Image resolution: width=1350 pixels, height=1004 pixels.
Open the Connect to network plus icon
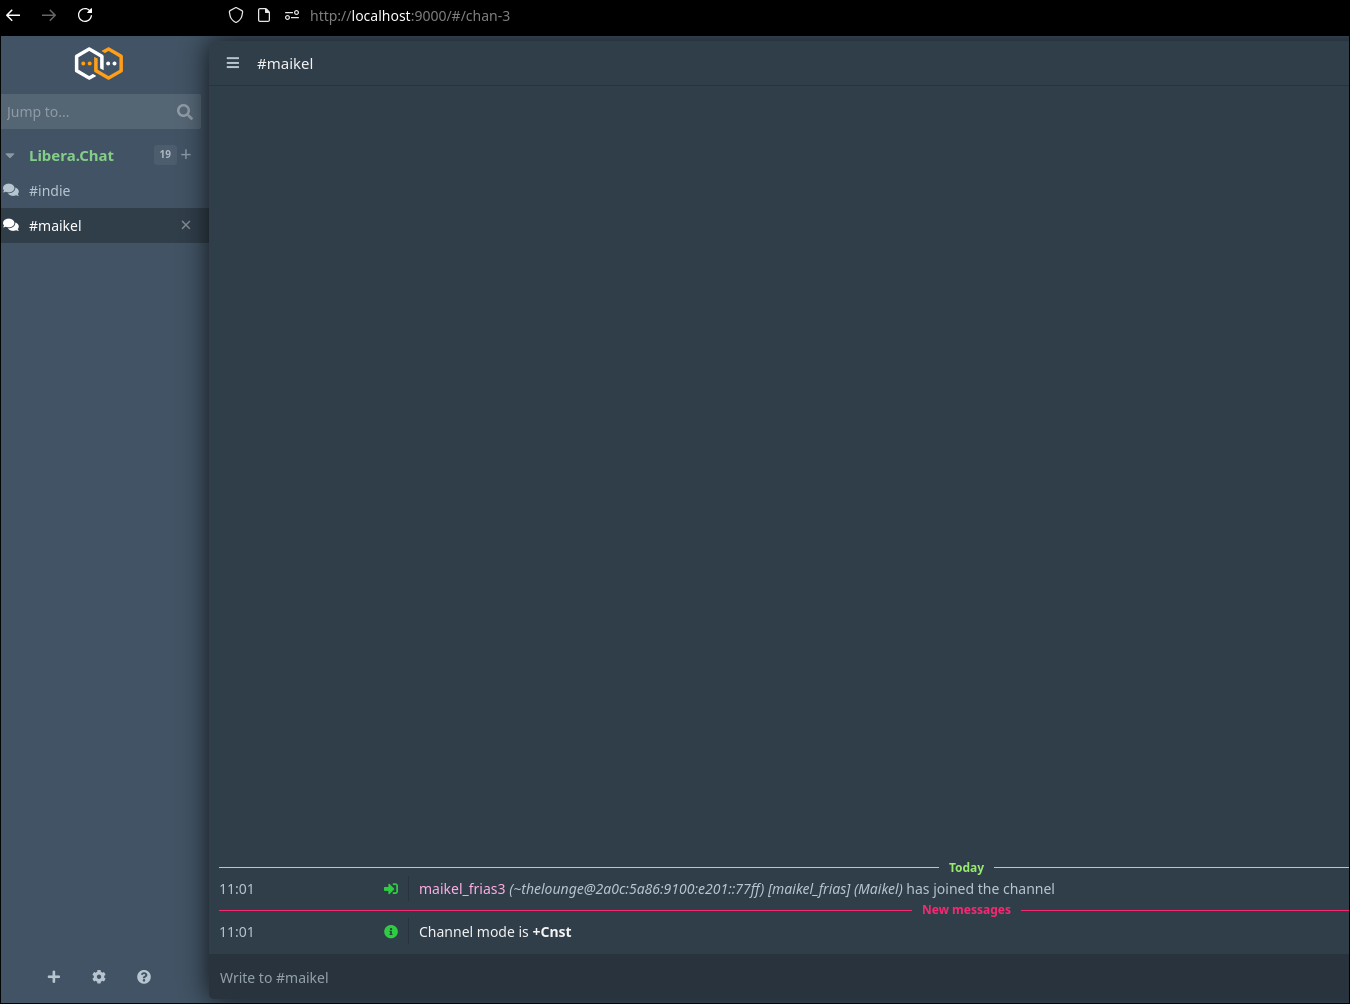[x=54, y=977]
